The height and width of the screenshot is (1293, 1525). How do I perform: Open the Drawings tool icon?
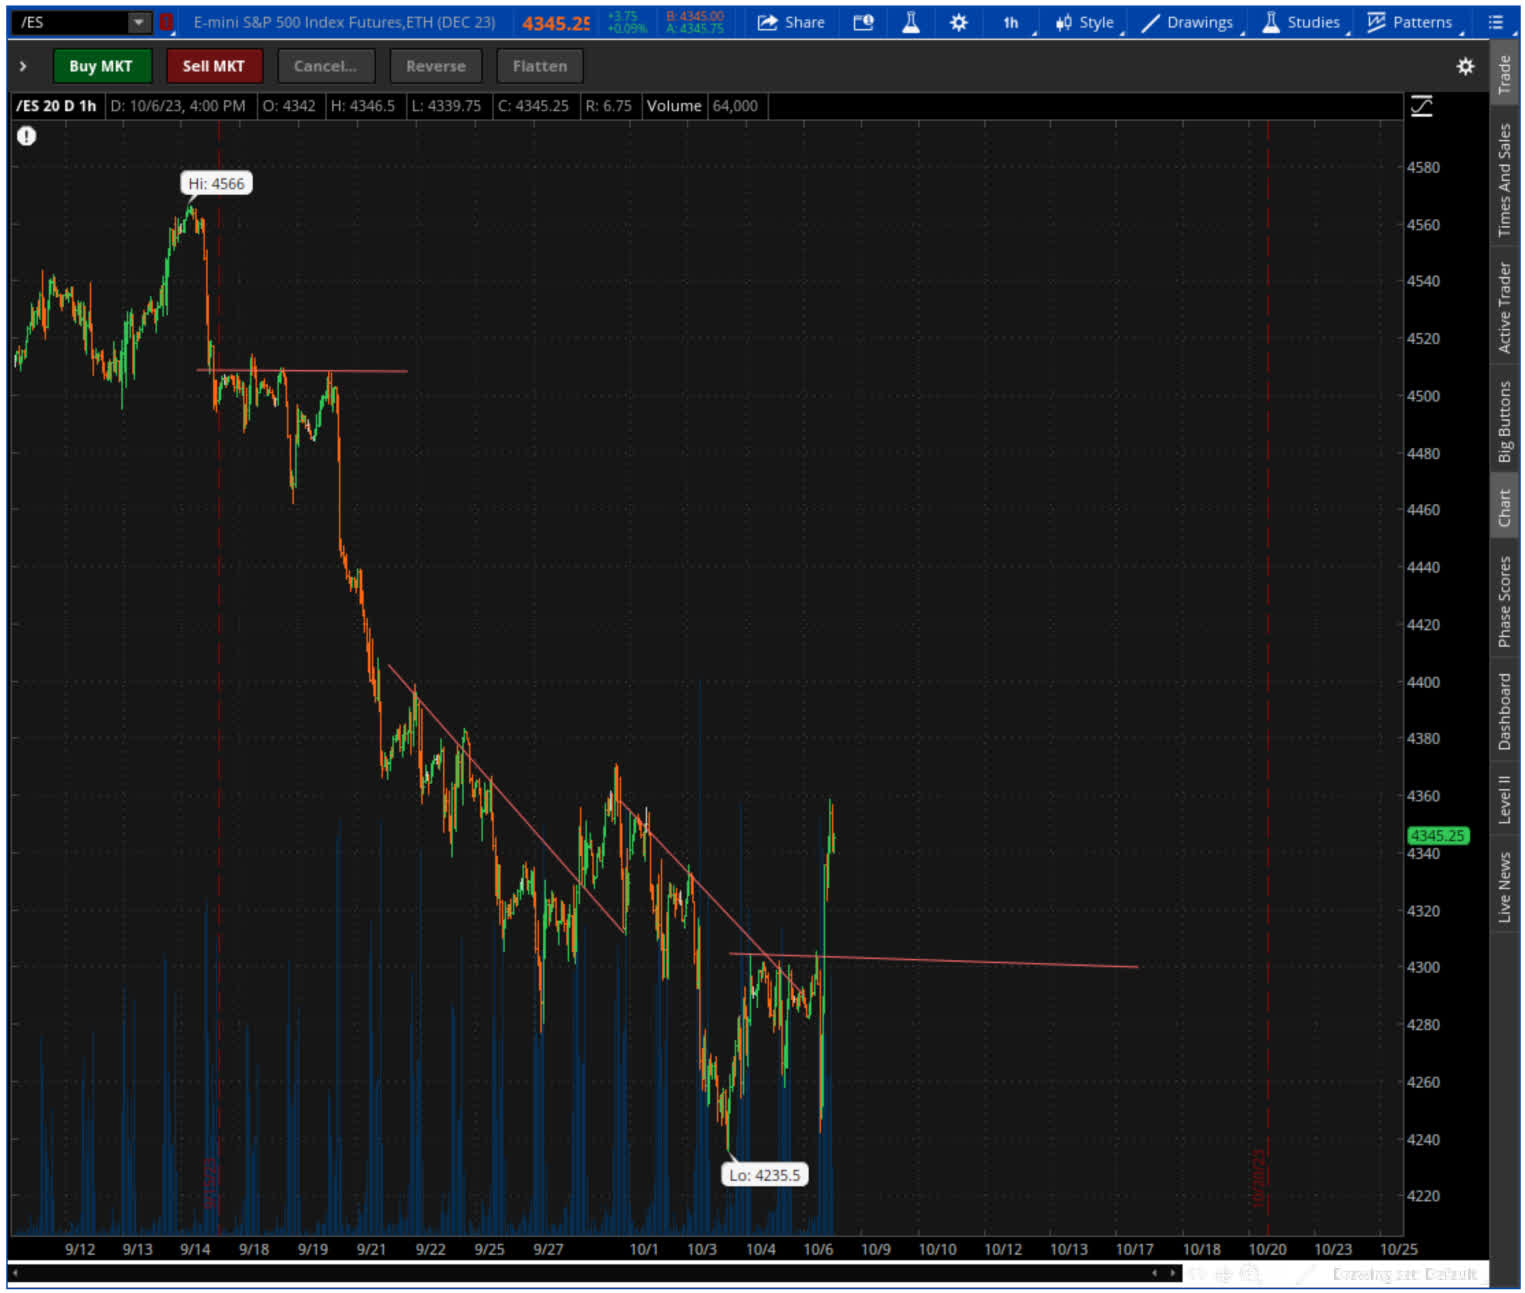1151,22
